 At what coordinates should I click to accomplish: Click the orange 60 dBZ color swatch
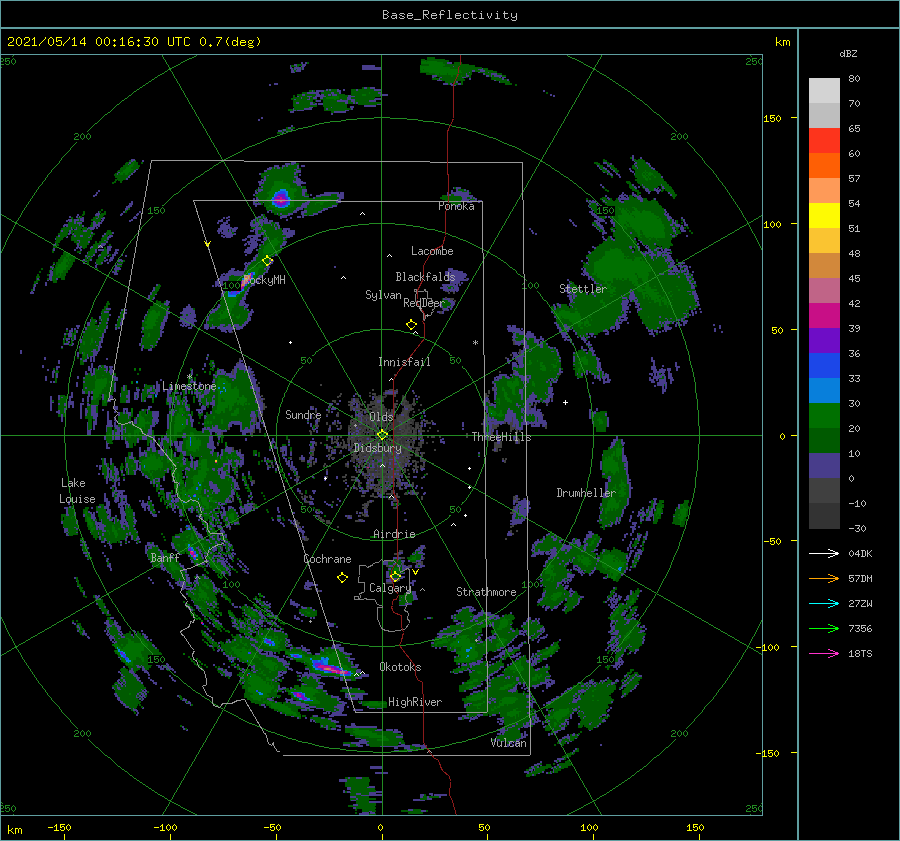tap(824, 166)
